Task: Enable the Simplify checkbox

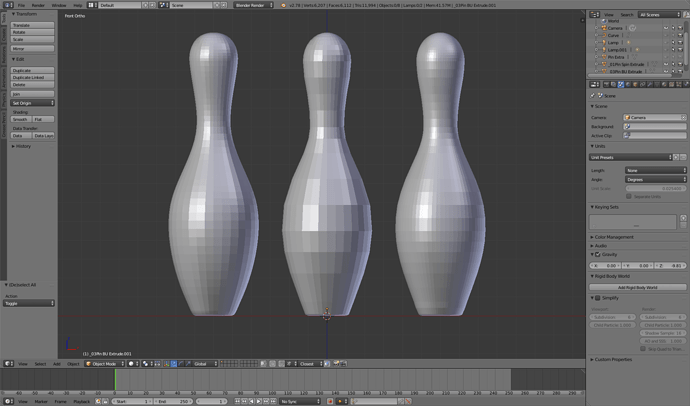Action: (598, 298)
